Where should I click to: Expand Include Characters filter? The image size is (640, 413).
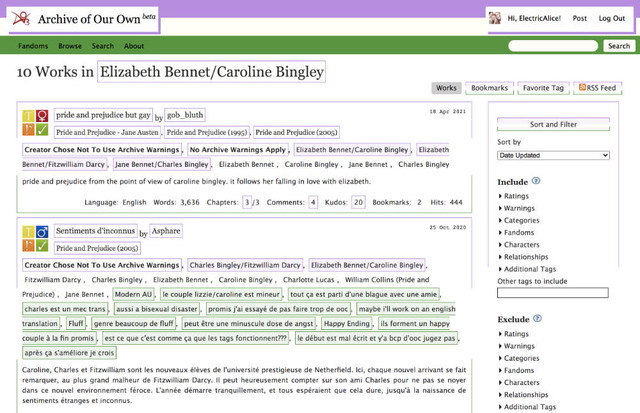coord(519,245)
